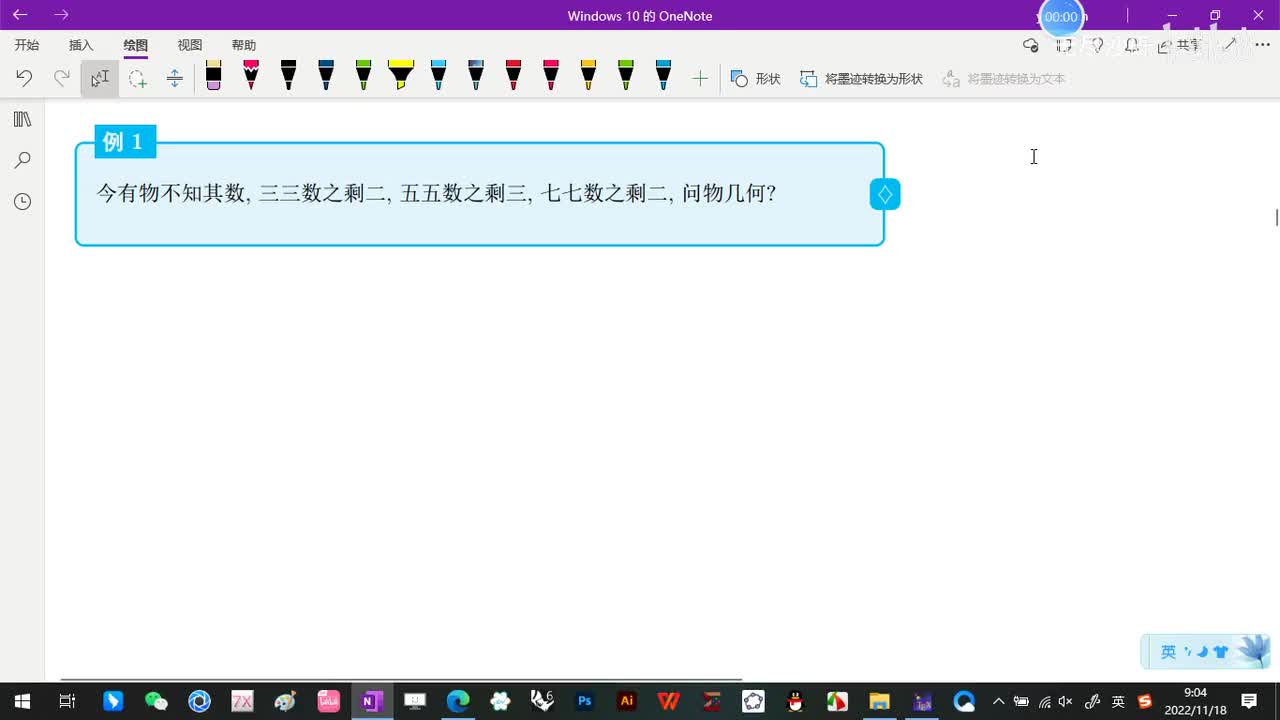Click the 例 1 label
Image resolution: width=1280 pixels, height=720 pixels.
(x=125, y=142)
